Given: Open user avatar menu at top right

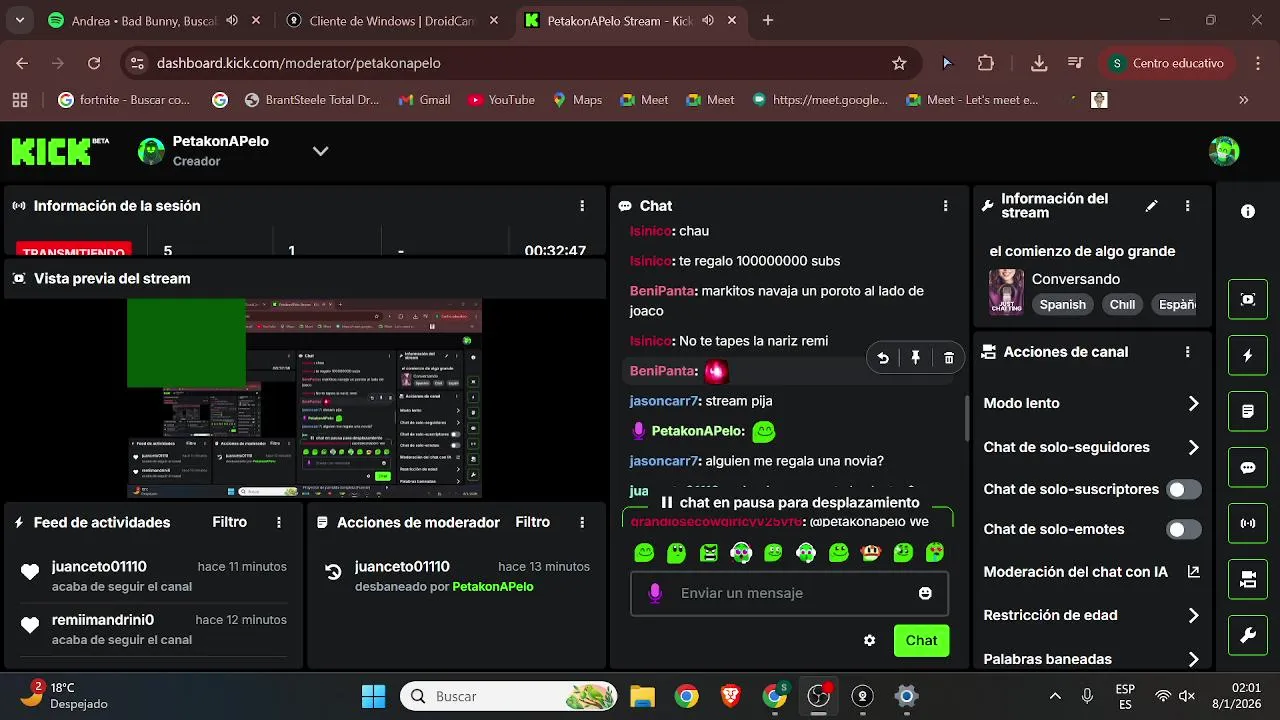Looking at the screenshot, I should pos(1224,151).
